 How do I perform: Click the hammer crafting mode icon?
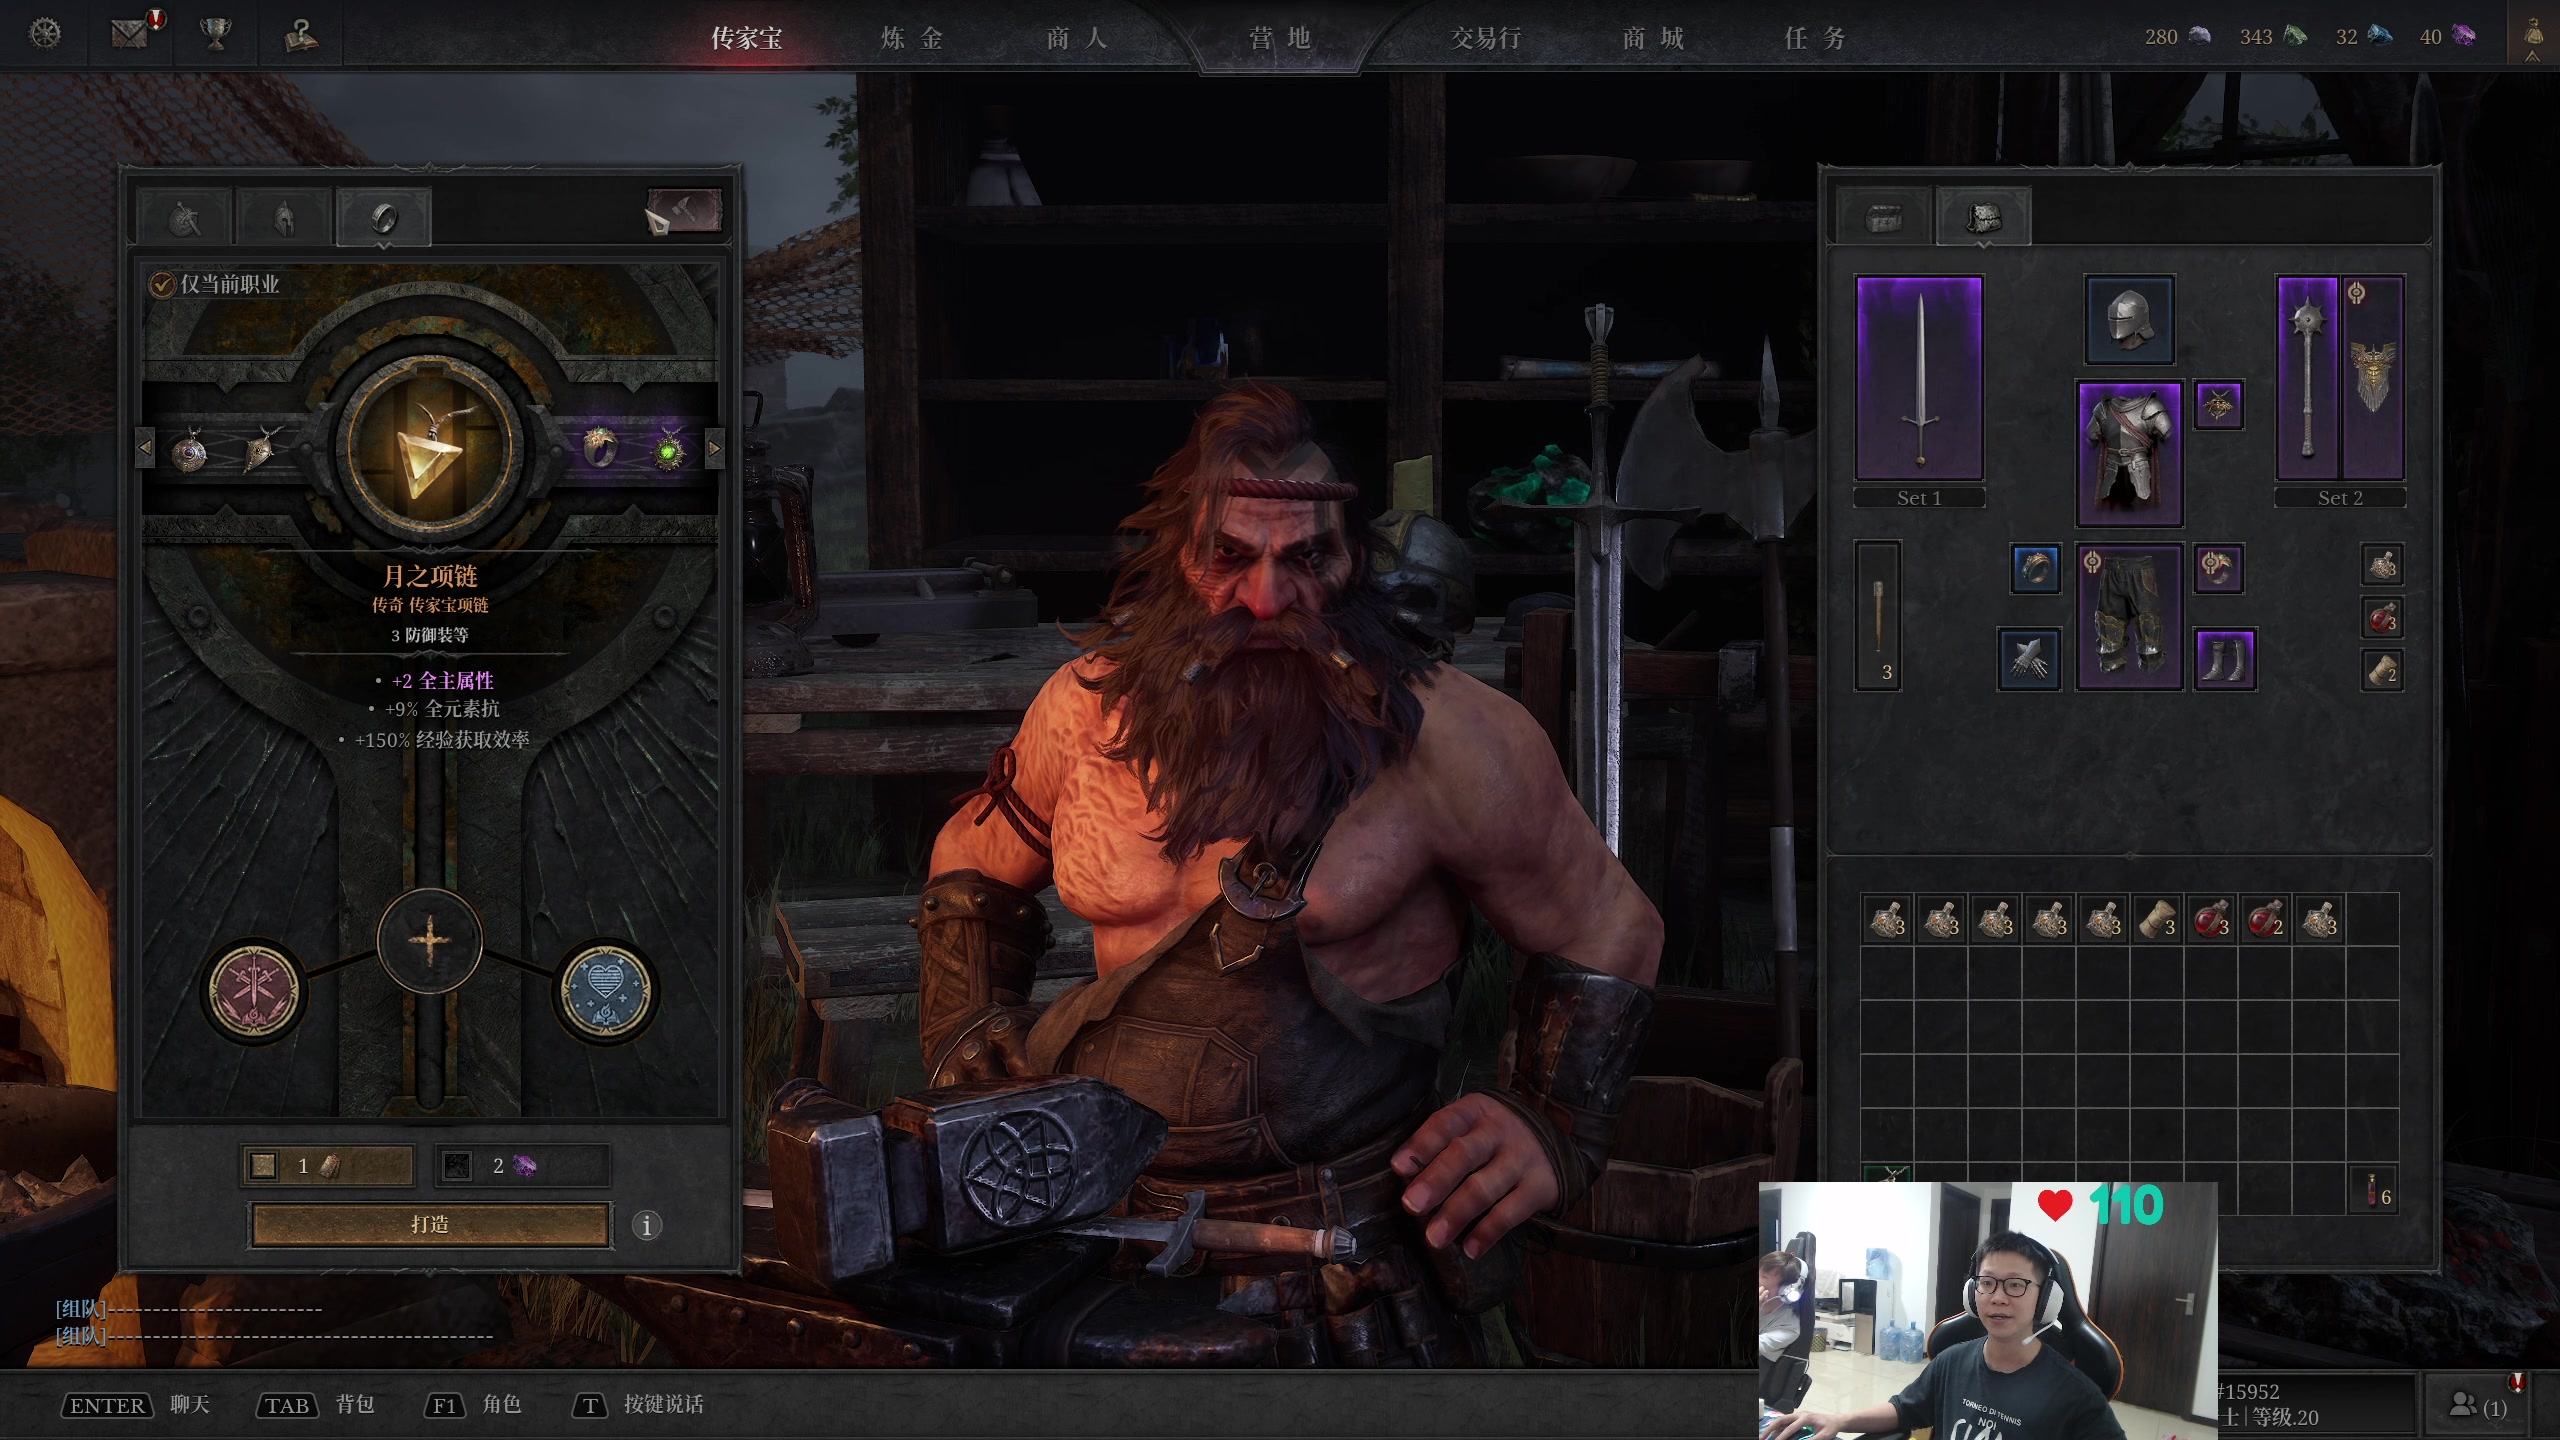coord(684,211)
